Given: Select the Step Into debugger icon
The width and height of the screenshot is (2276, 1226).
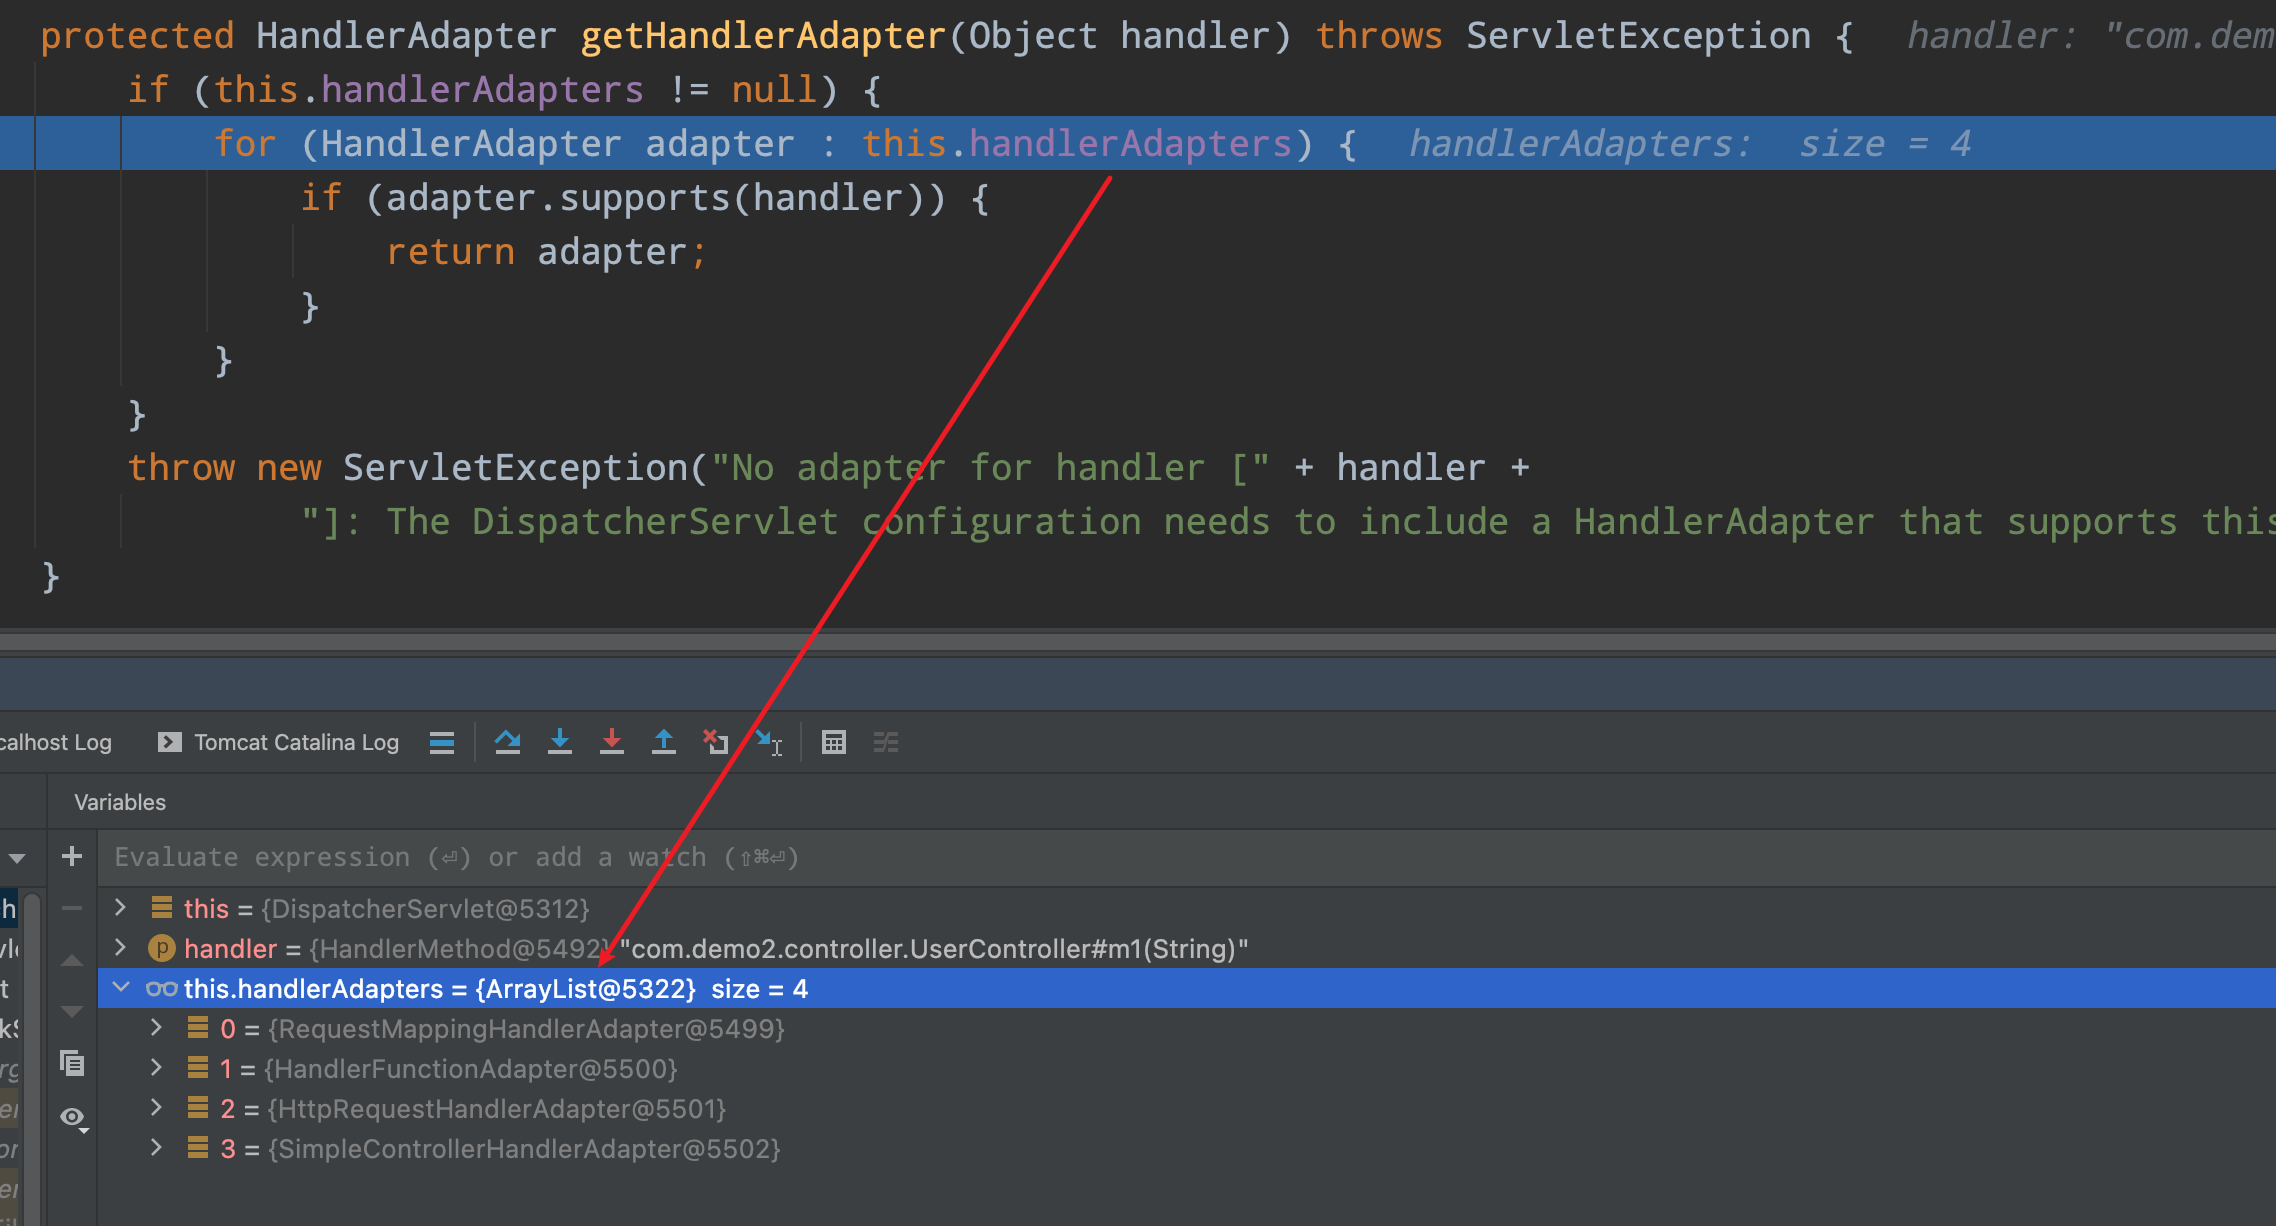Looking at the screenshot, I should click(560, 742).
